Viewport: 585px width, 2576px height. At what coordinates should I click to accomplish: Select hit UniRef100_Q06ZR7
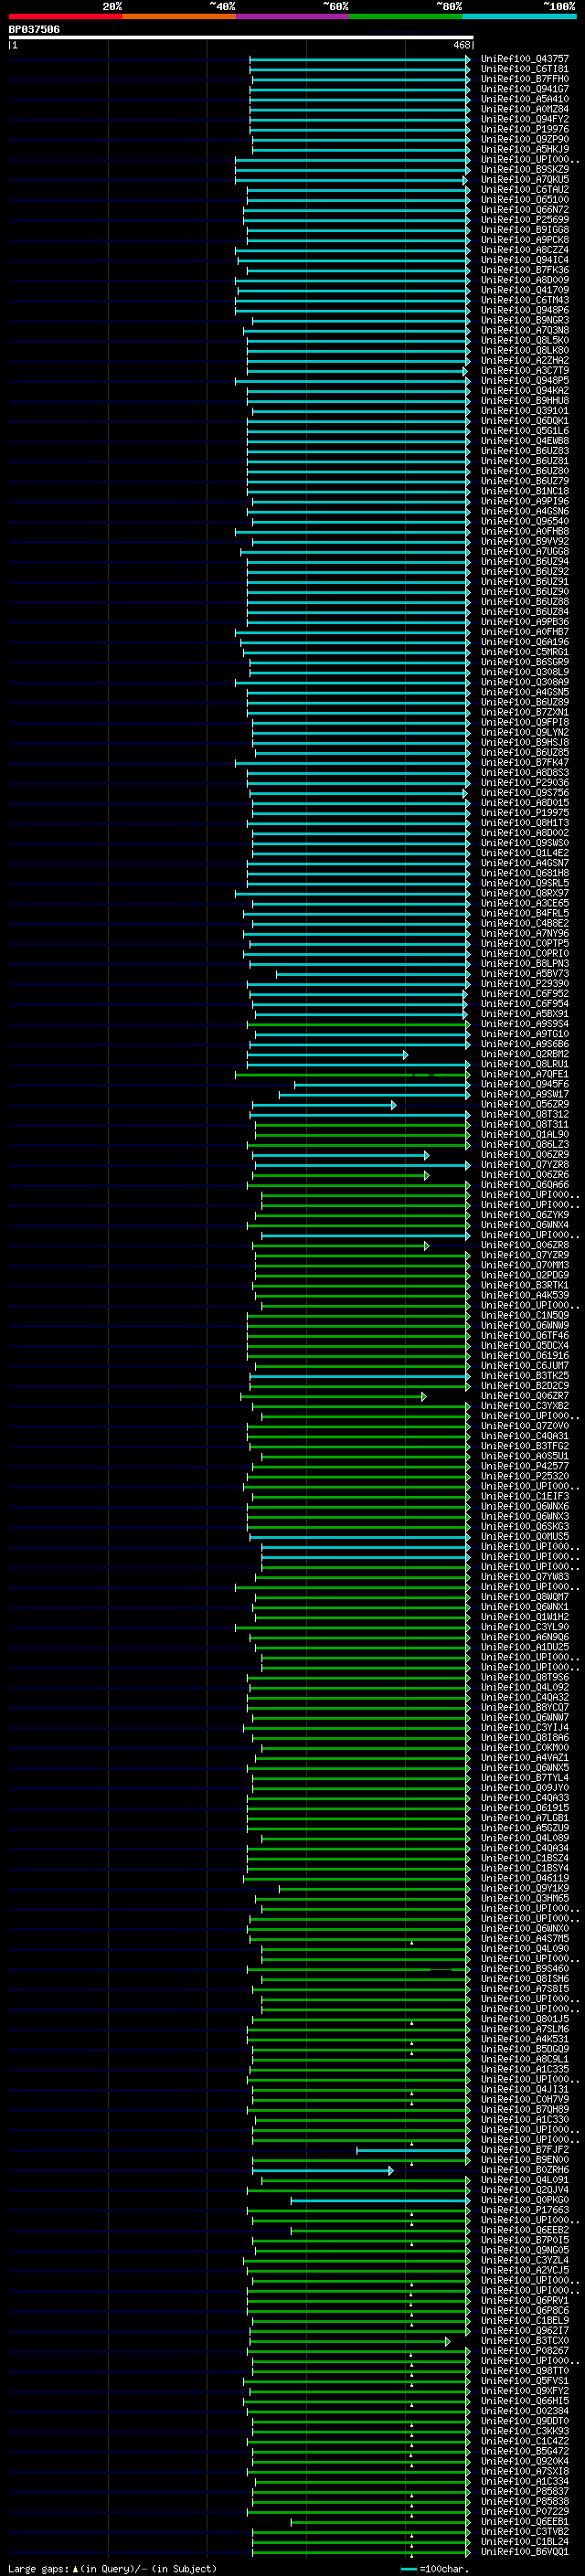click(x=524, y=1396)
